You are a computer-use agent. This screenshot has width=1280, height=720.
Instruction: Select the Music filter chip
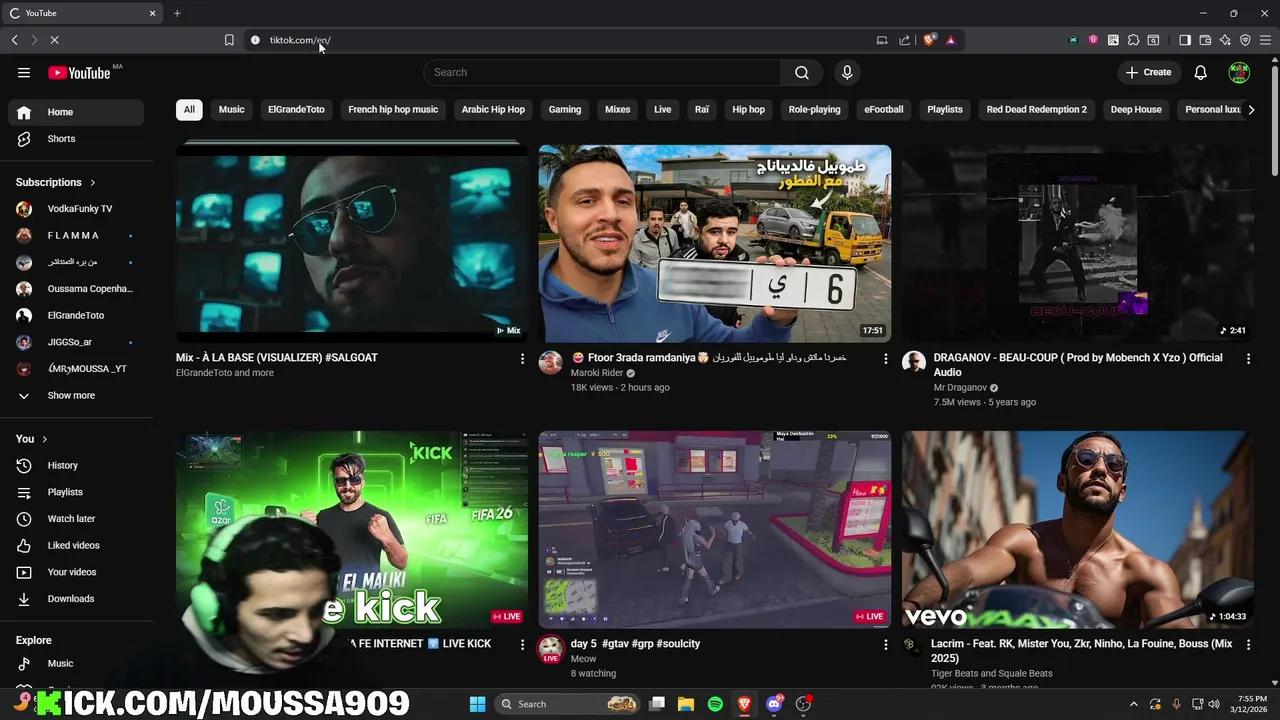[x=232, y=110]
